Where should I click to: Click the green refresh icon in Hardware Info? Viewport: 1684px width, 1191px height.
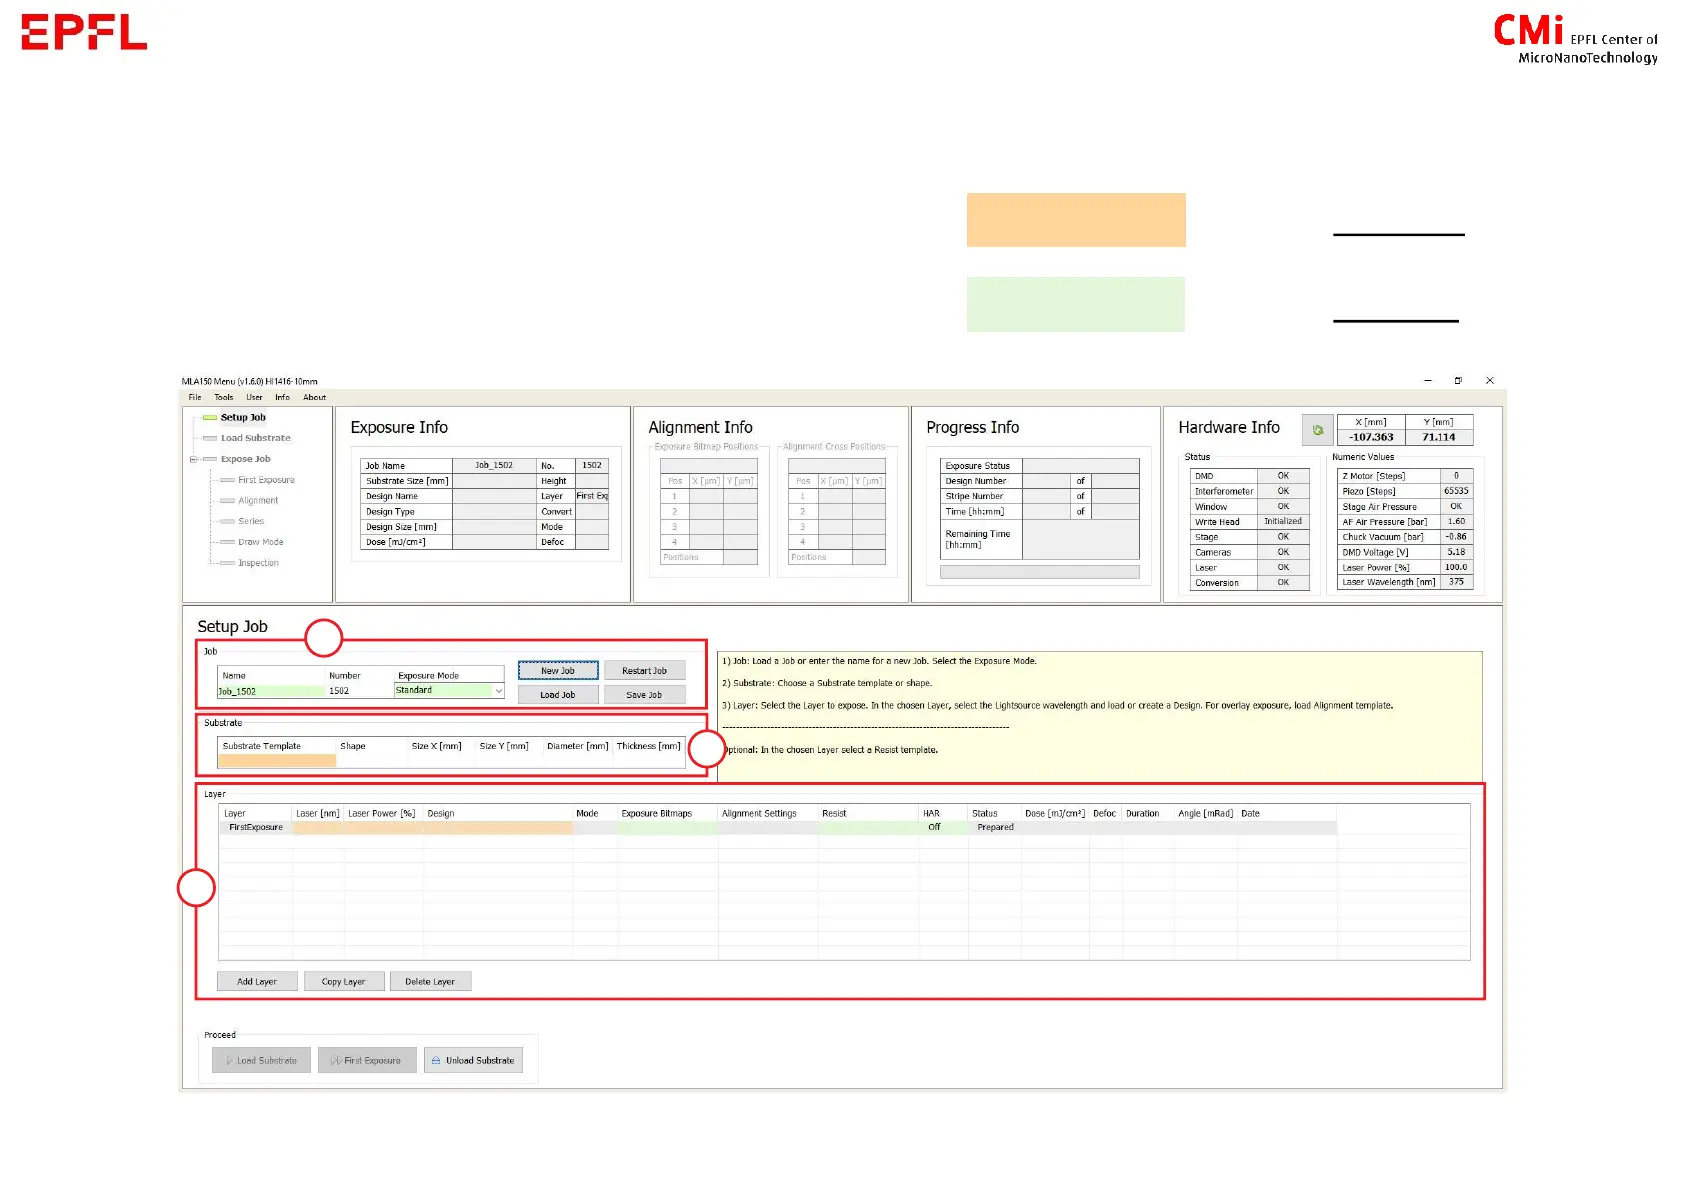[1317, 430]
